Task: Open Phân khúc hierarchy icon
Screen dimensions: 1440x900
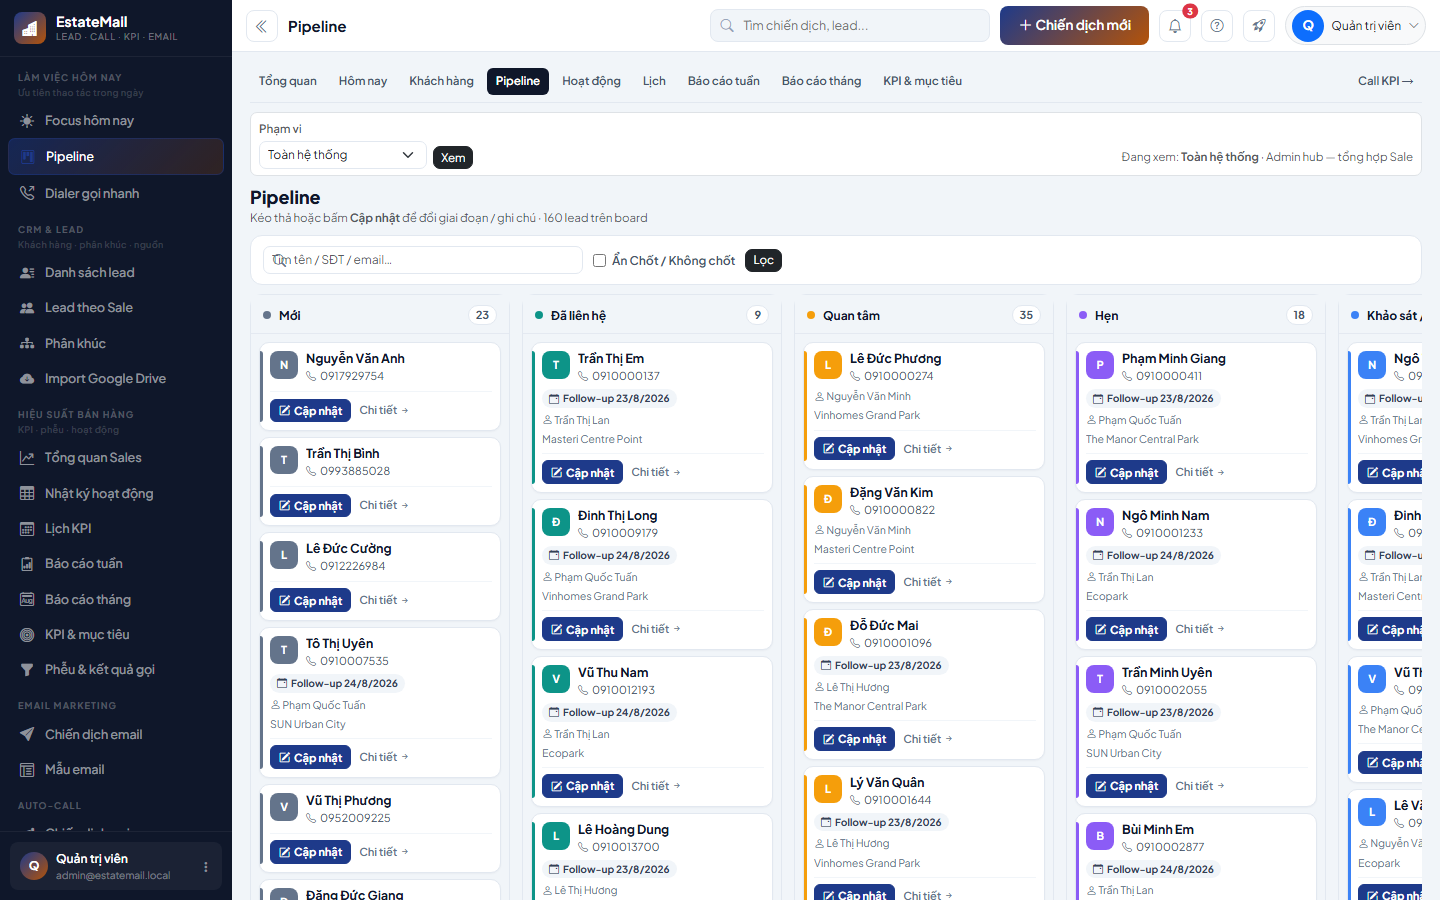Action: click(27, 344)
